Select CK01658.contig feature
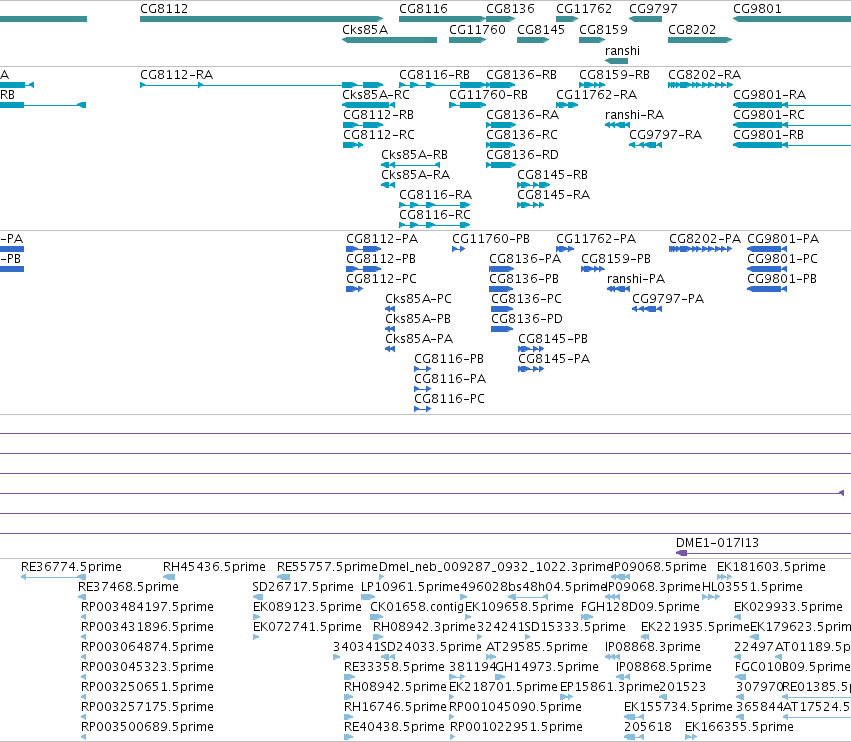 [377, 617]
